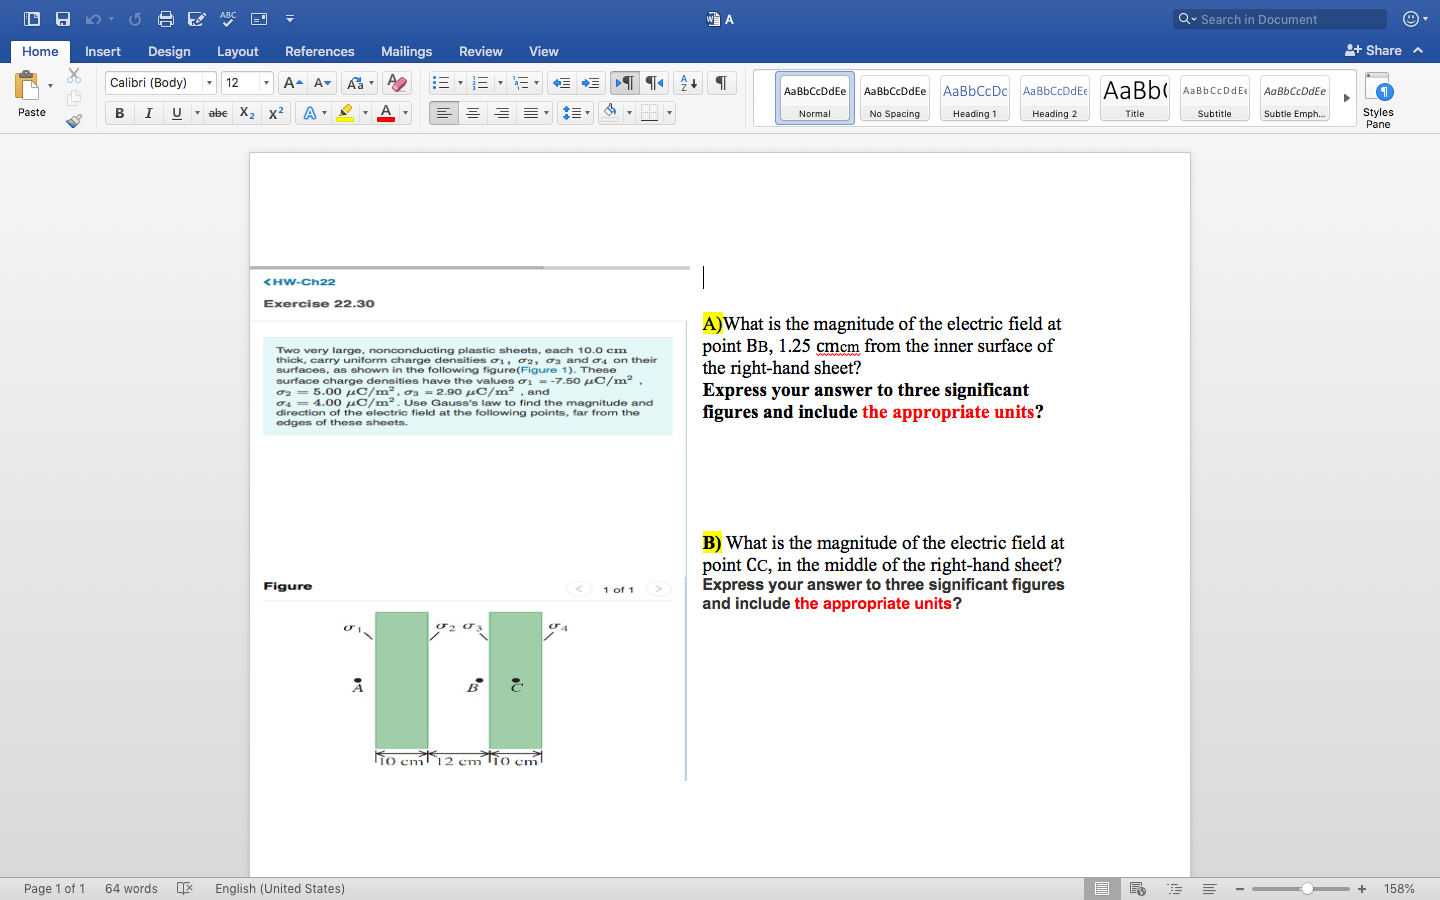
Task: Expand the styles gallery arrow
Action: coord(1346,98)
